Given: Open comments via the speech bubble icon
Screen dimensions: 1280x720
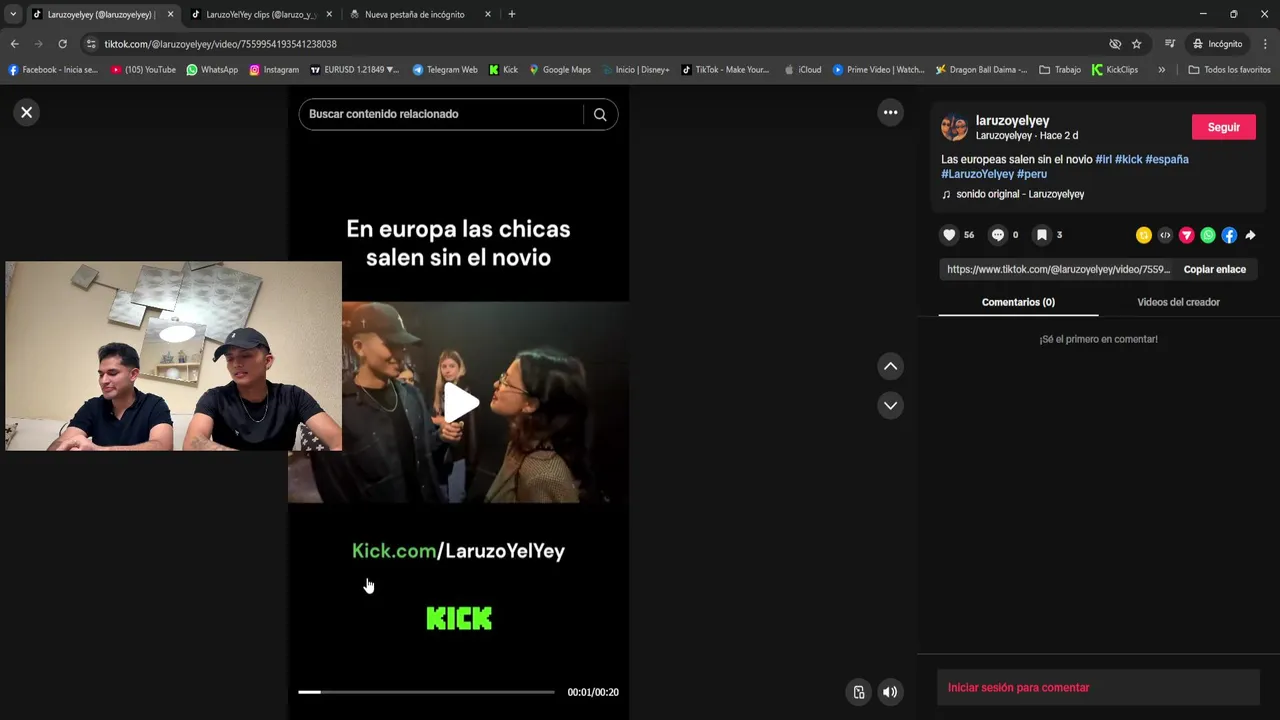Looking at the screenshot, I should (x=997, y=235).
